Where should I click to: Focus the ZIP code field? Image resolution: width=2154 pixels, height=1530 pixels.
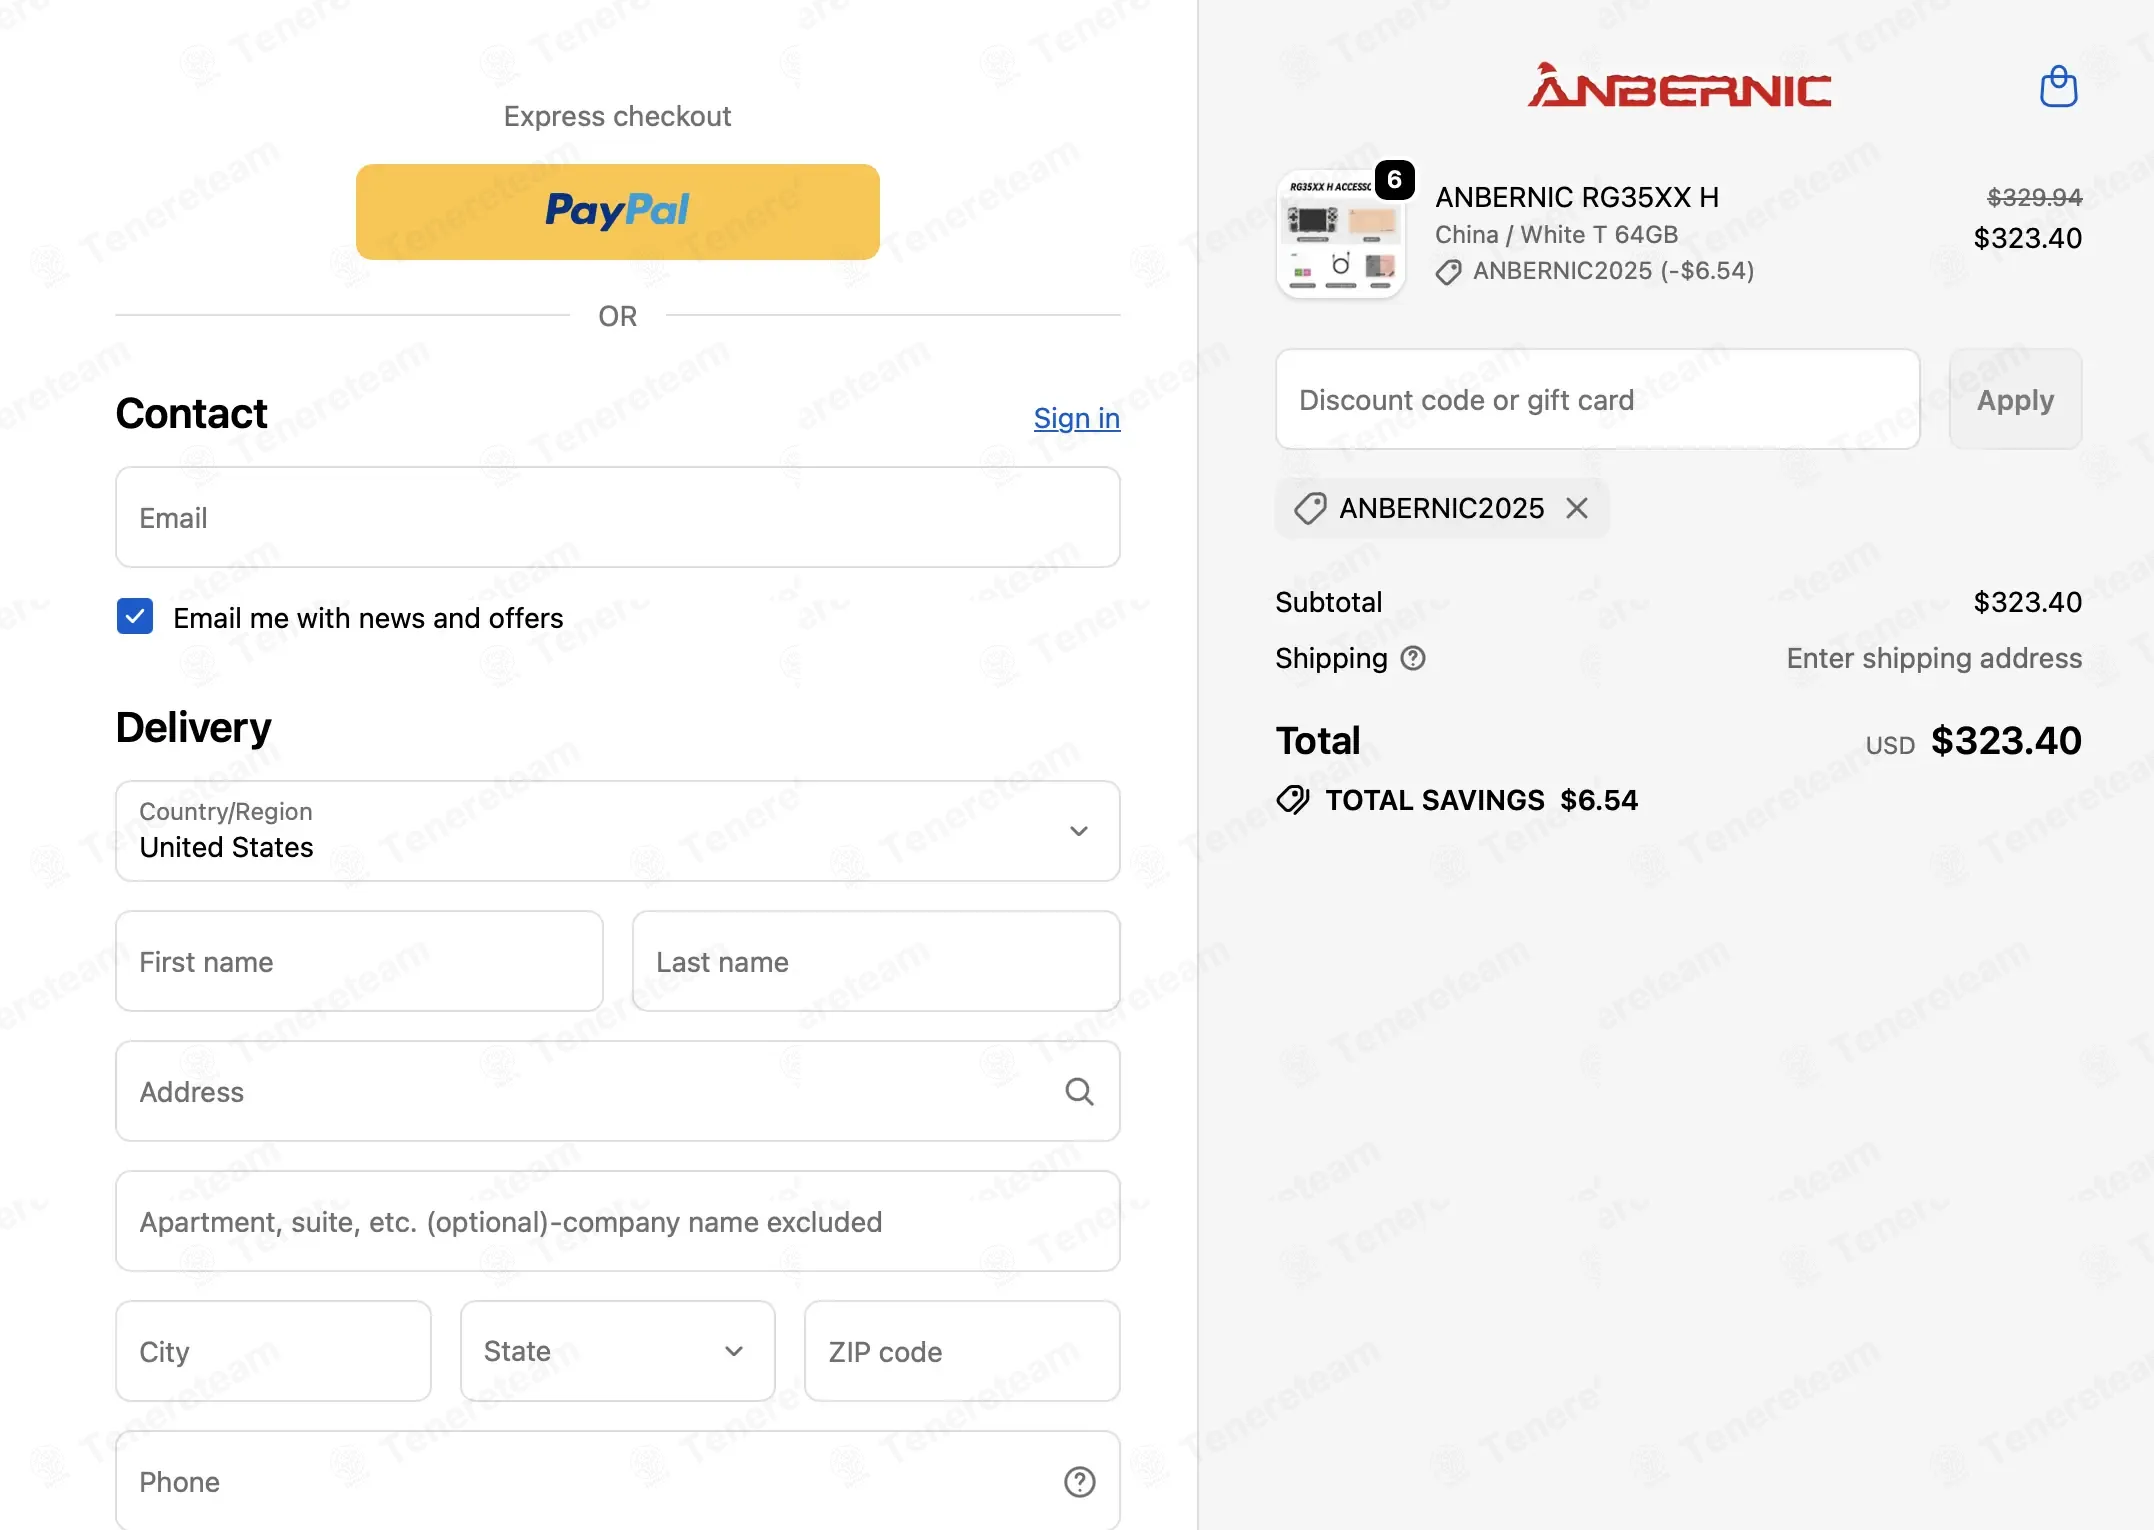coord(962,1351)
